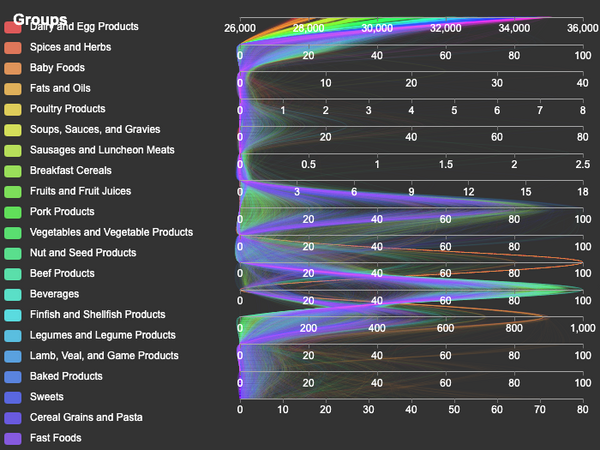600x450 pixels.
Task: Click the Baby Foods orange swatch
Action: coord(13,68)
